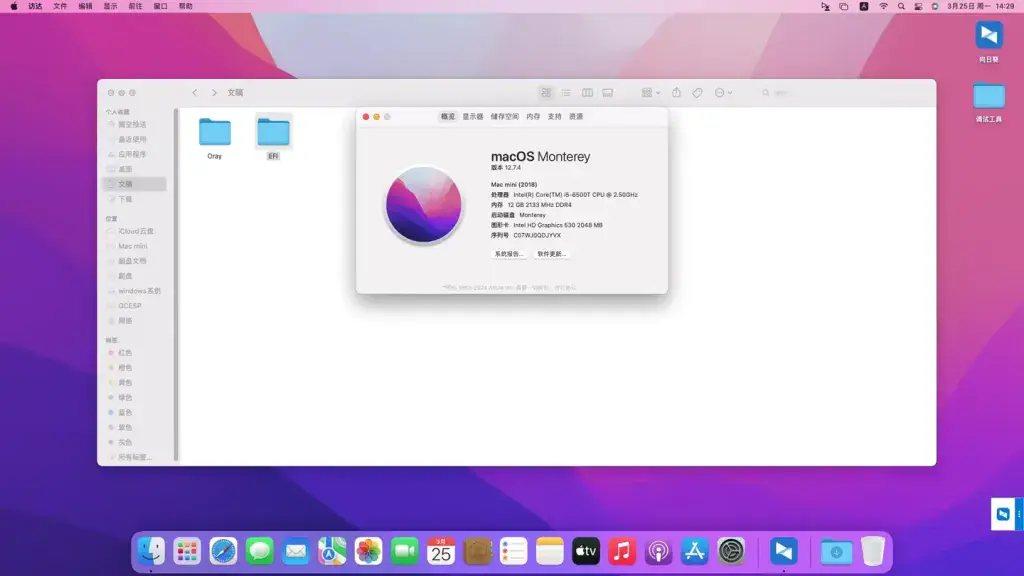Open Mail from the Dock
Viewport: 1024px width, 576px height.
(x=296, y=551)
